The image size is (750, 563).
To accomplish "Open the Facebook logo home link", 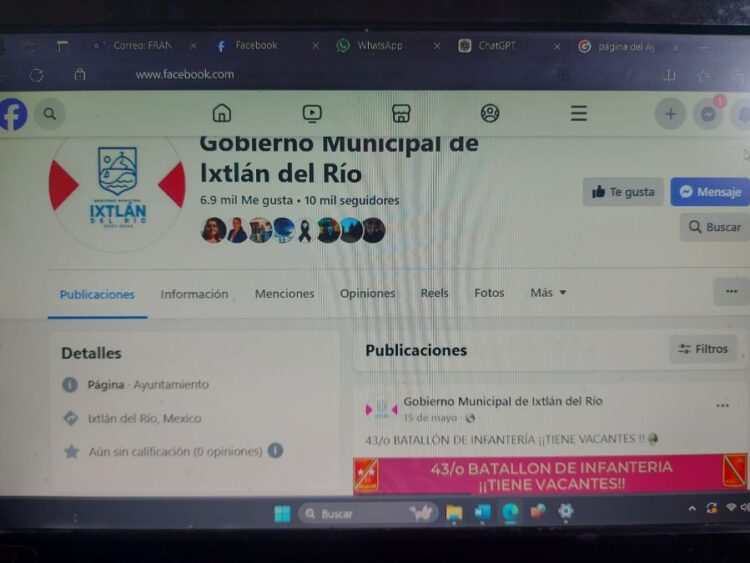I will click(12, 114).
